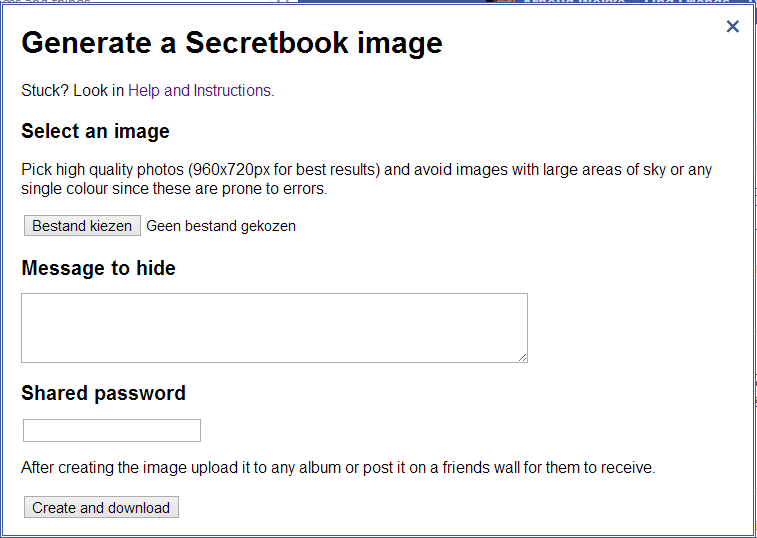The height and width of the screenshot is (538, 757).
Task: Click the photo quality advice paragraph
Action: pyautogui.click(x=366, y=179)
